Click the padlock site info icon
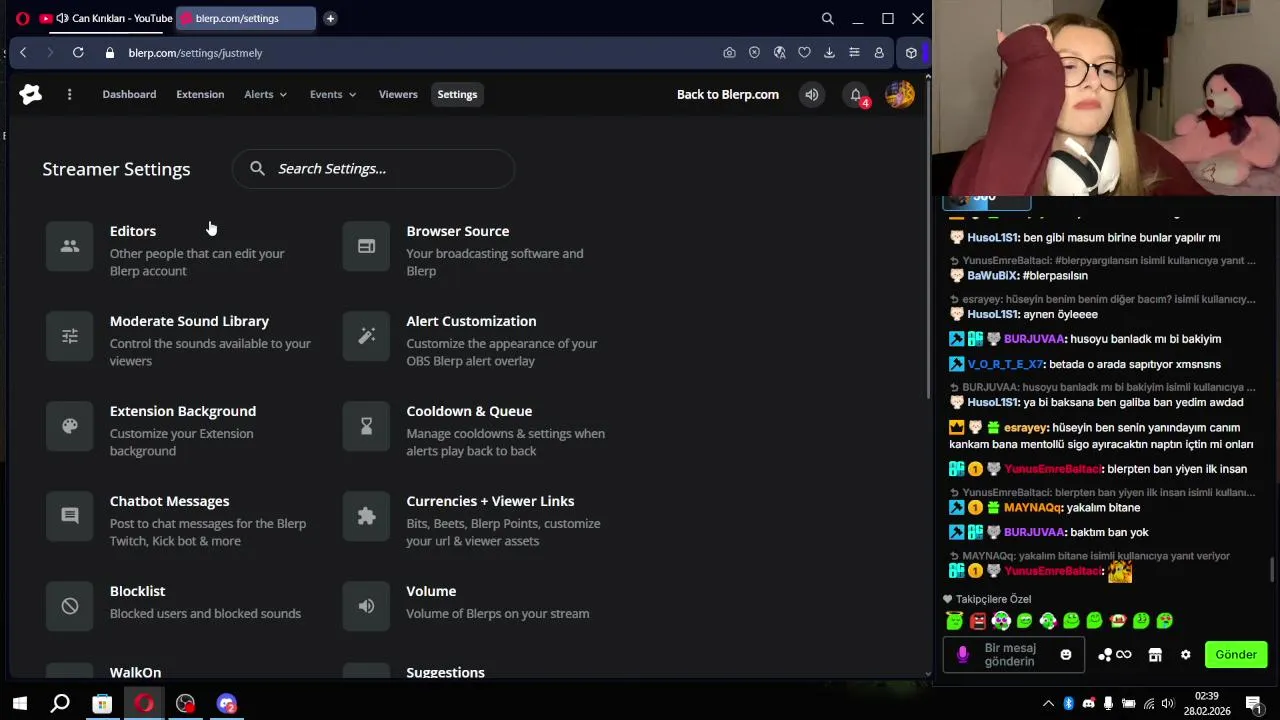Image resolution: width=1280 pixels, height=720 pixels. (110, 53)
